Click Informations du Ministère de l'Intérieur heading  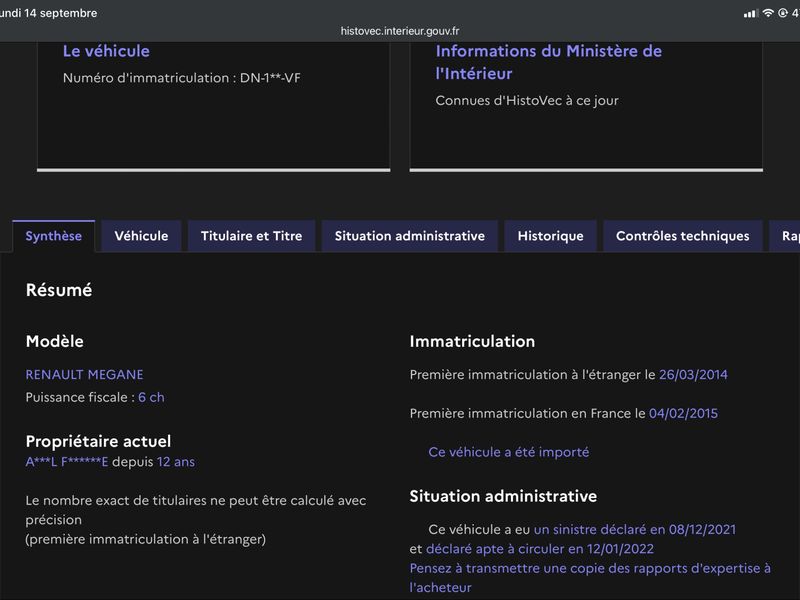(548, 62)
